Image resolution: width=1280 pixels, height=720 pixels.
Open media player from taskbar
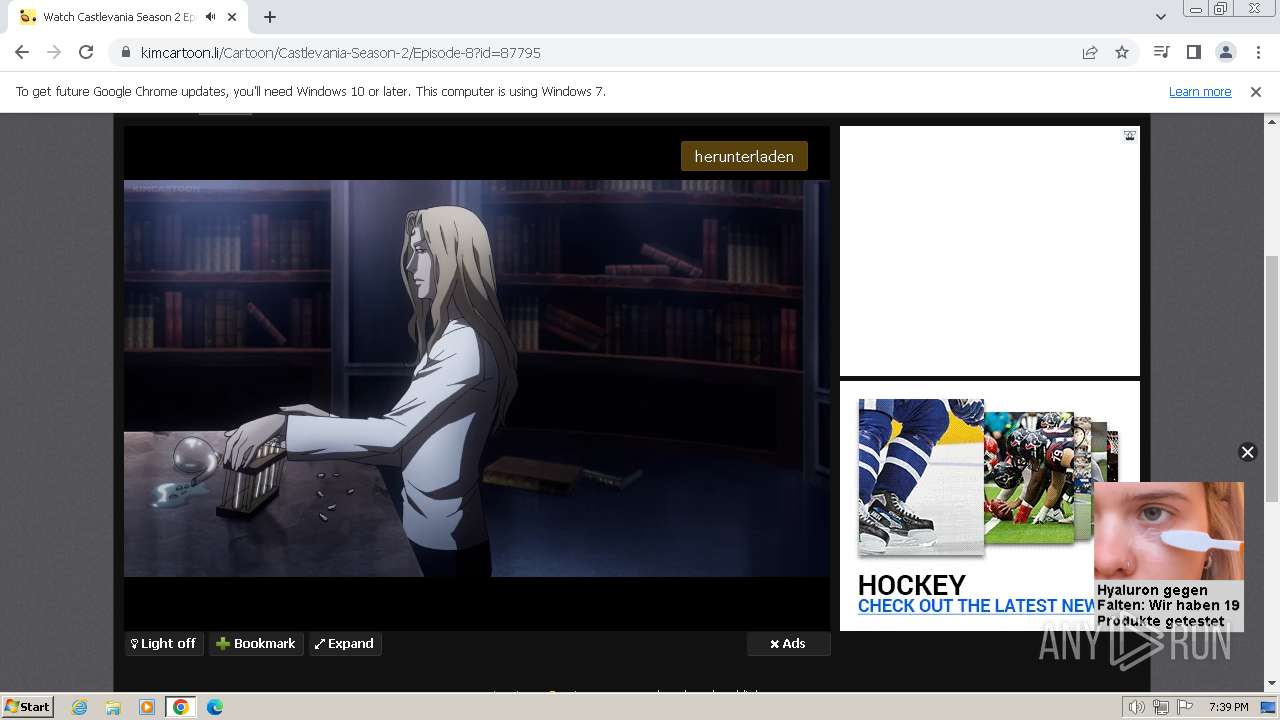coord(147,707)
